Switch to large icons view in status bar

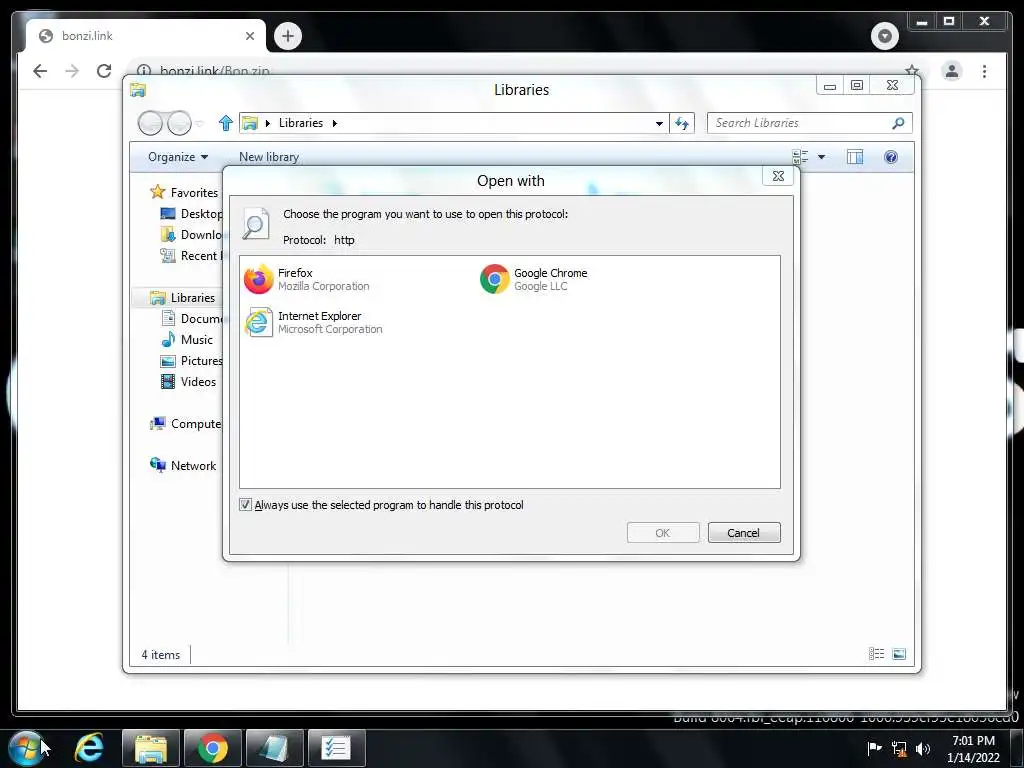[899, 654]
